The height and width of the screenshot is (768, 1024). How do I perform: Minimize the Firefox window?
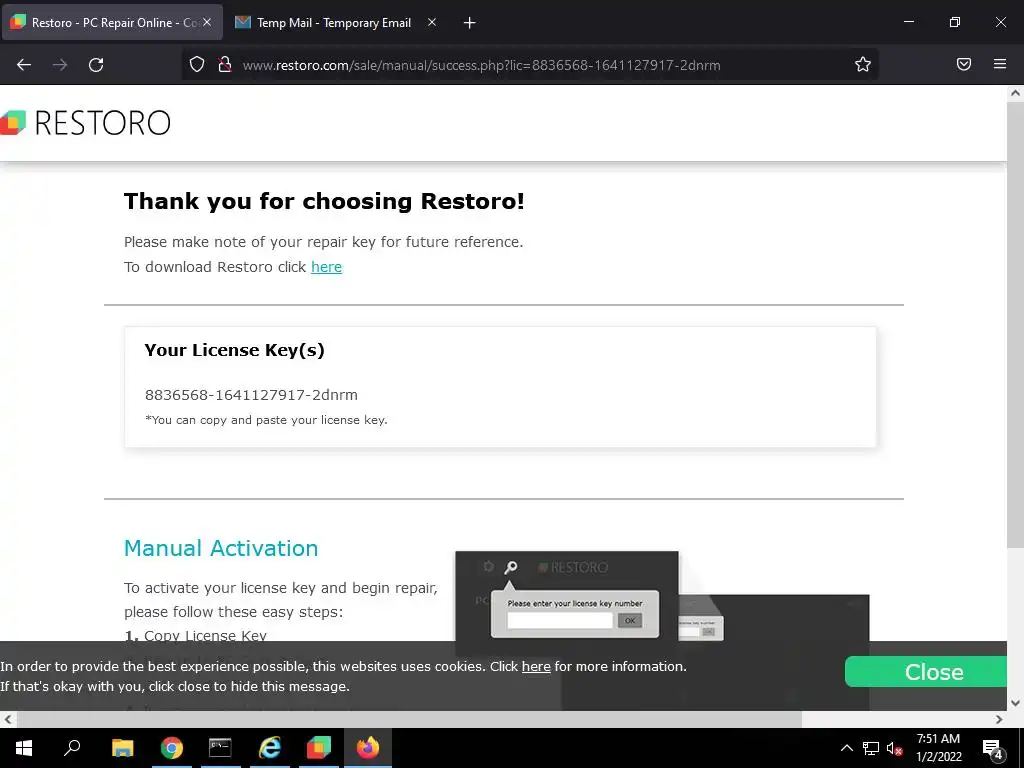click(x=909, y=22)
